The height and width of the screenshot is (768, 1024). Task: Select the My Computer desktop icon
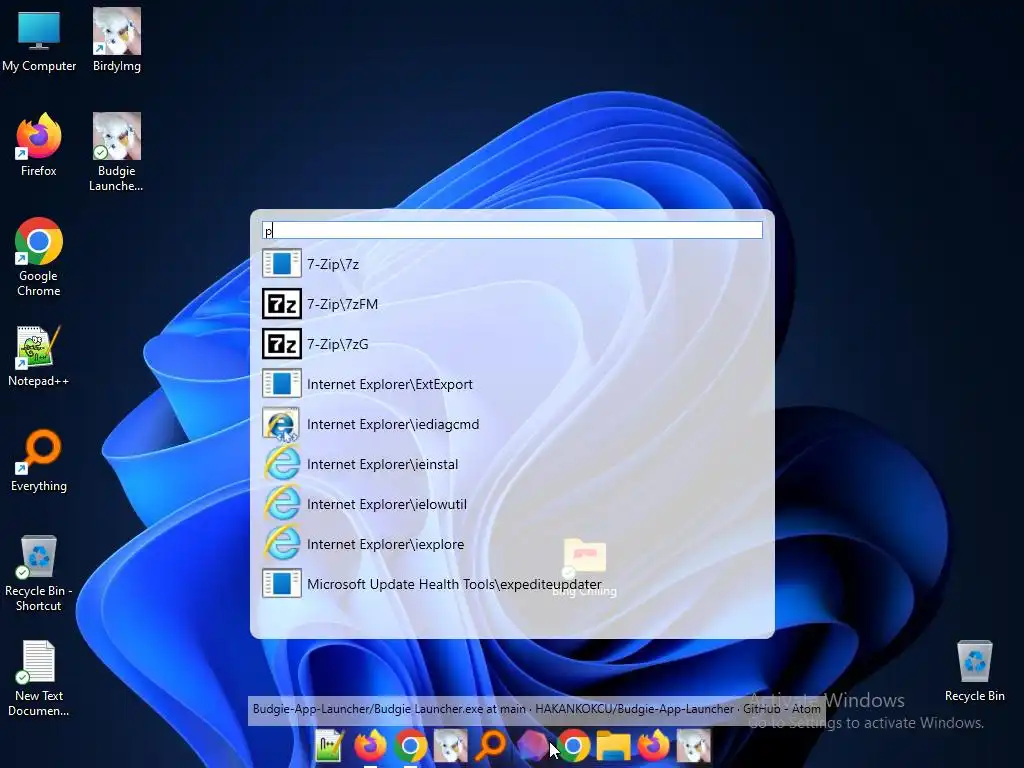pyautogui.click(x=39, y=40)
